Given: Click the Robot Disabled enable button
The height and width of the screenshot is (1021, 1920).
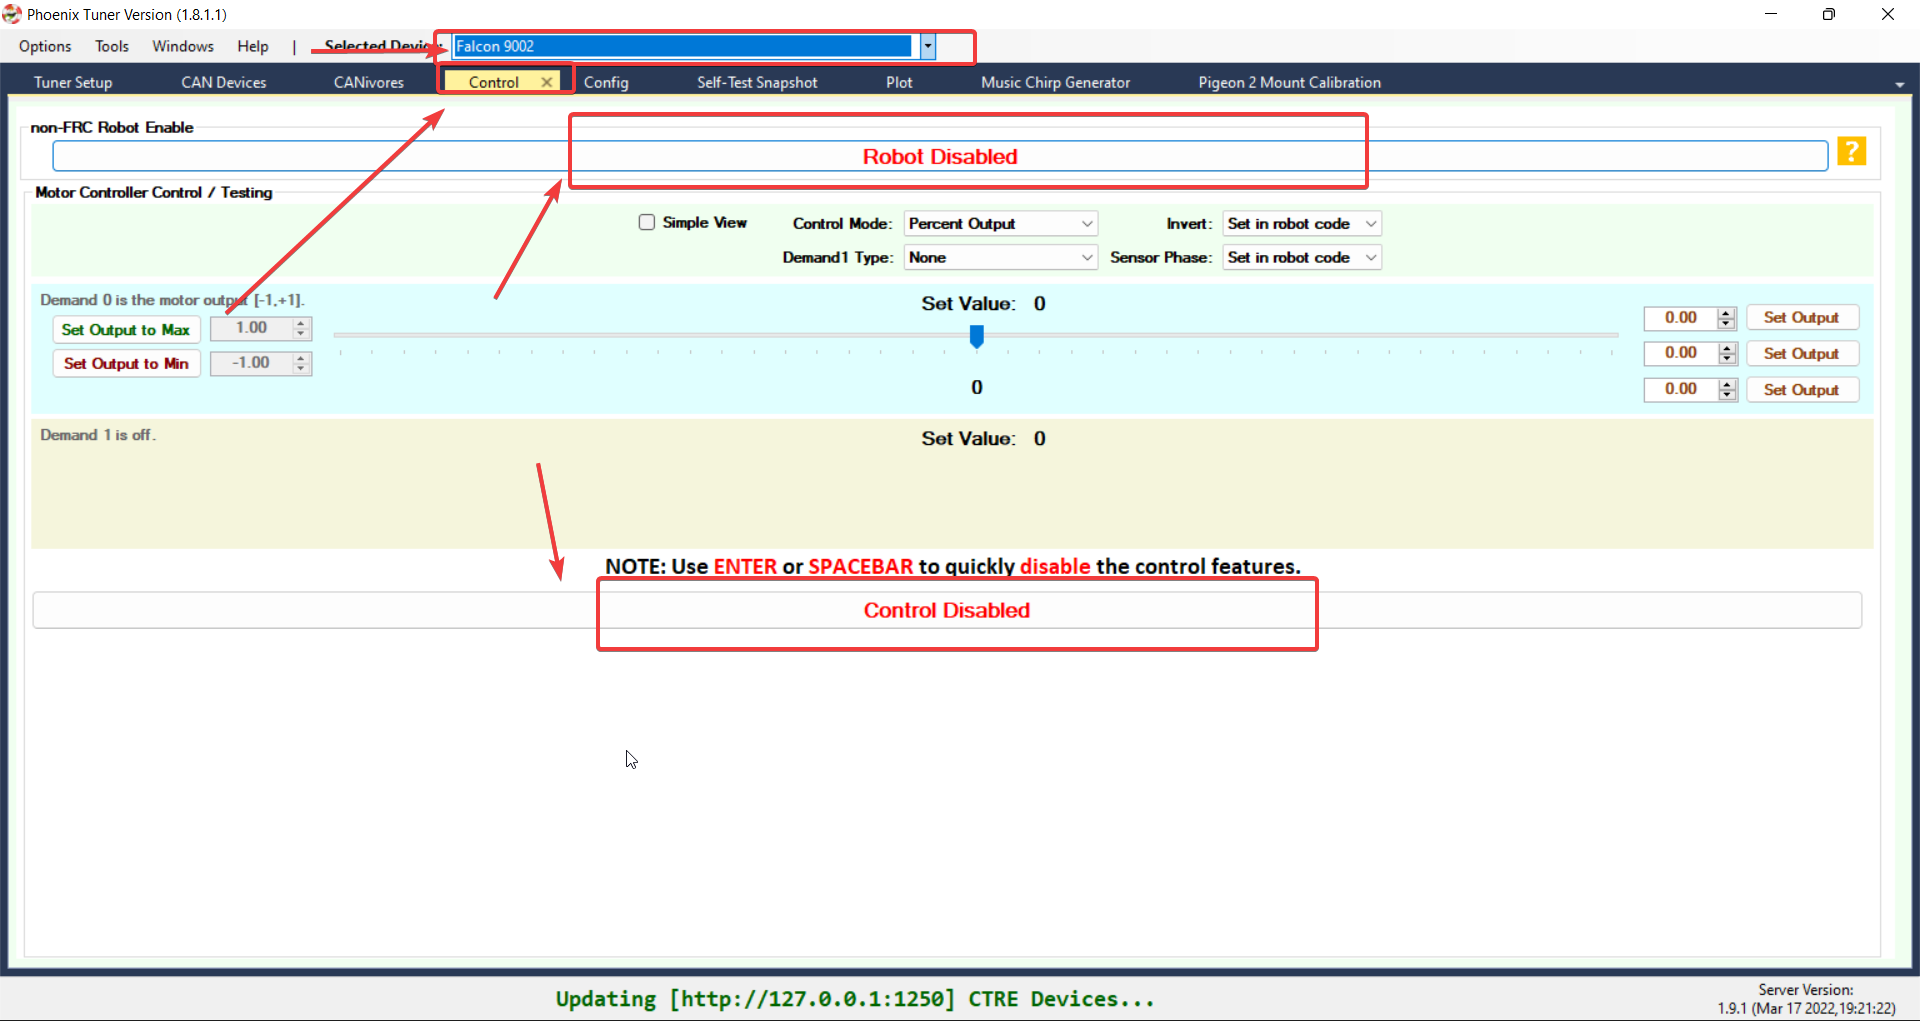Looking at the screenshot, I should click(x=940, y=156).
